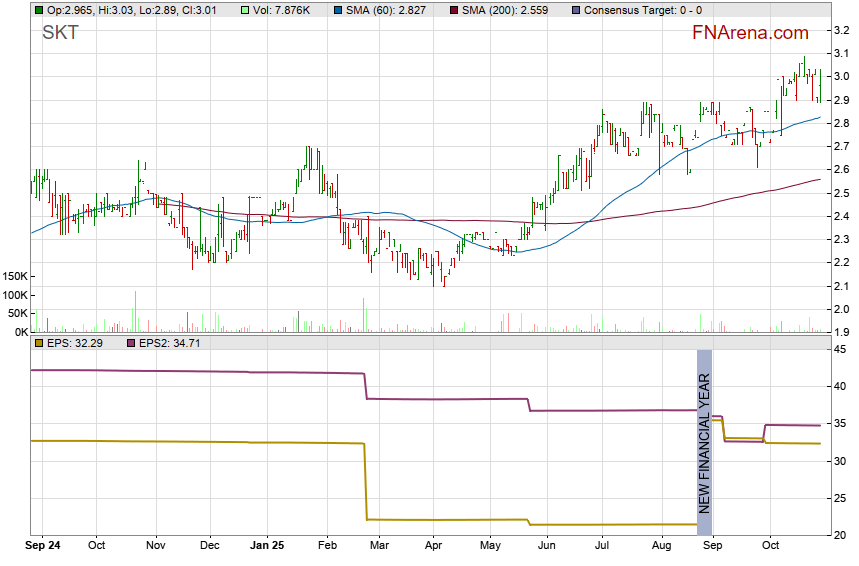Click the 'EPS2: 34.71' legend text
Image resolution: width=859 pixels, height=566 pixels.
(171, 343)
